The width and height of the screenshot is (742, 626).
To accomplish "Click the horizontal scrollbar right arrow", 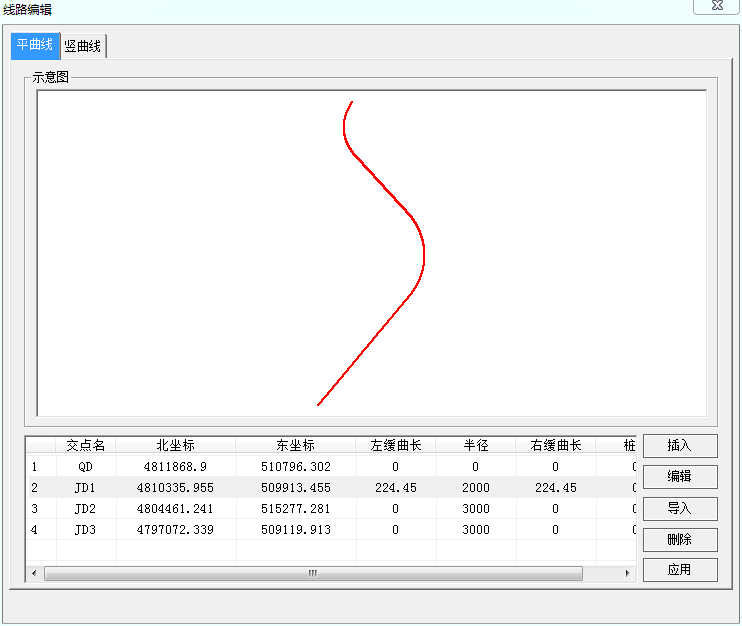I will coord(627,574).
